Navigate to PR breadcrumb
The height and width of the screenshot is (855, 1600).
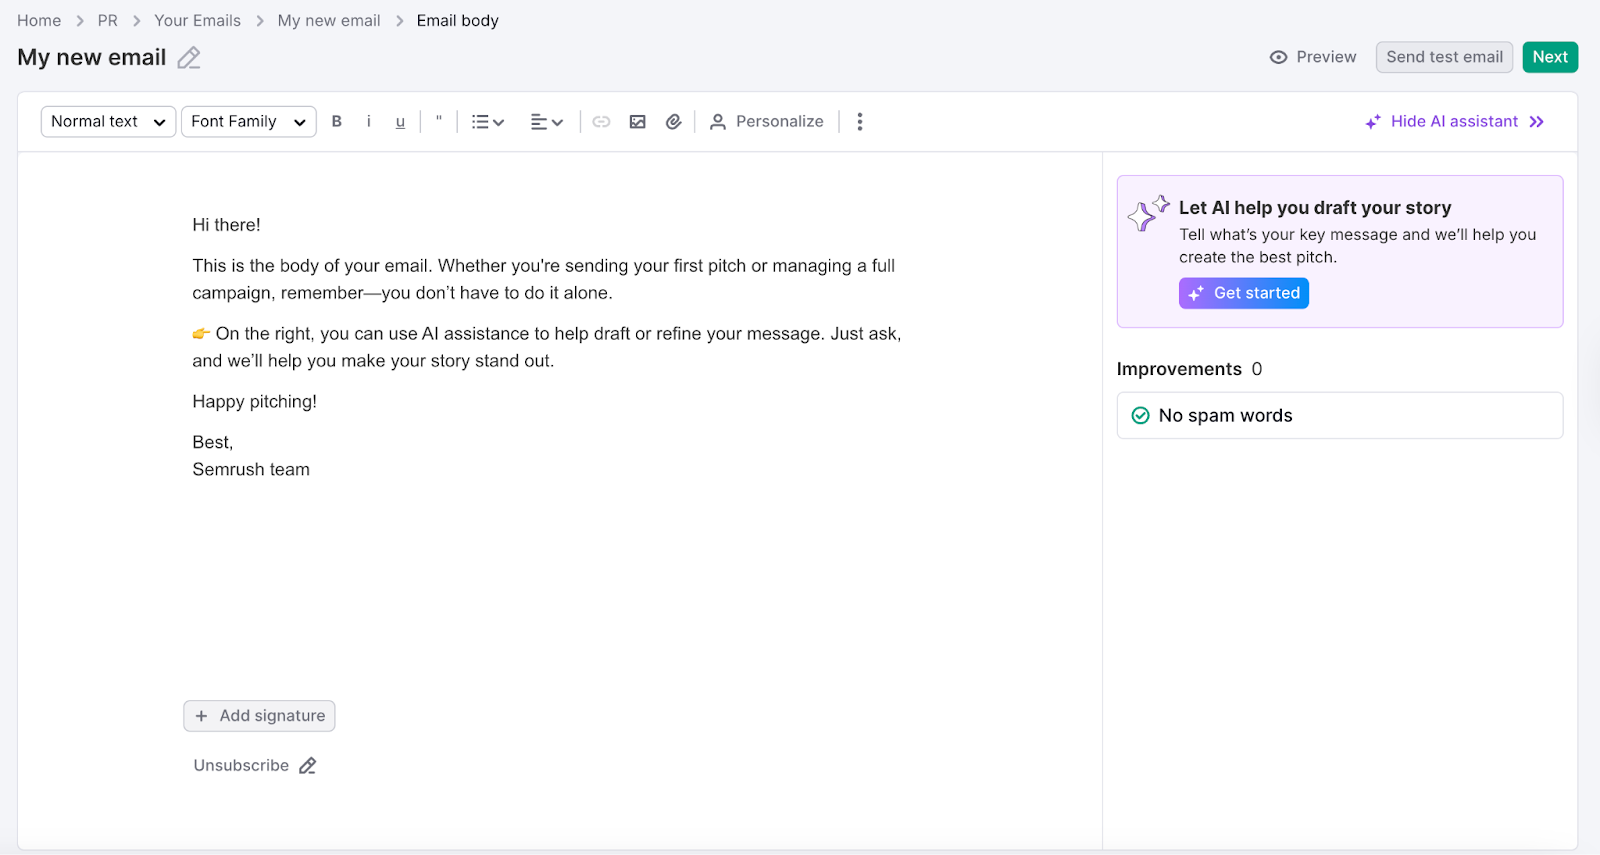click(107, 20)
